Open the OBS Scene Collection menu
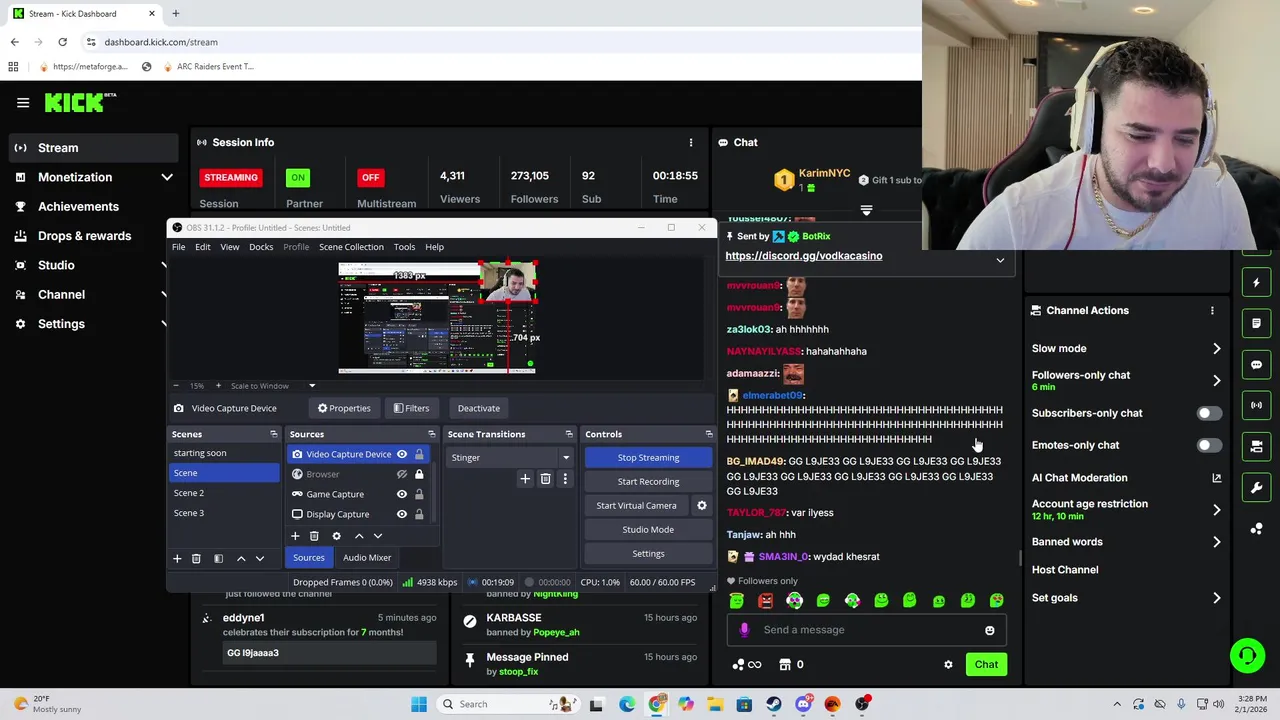This screenshot has width=1280, height=720. (x=351, y=247)
